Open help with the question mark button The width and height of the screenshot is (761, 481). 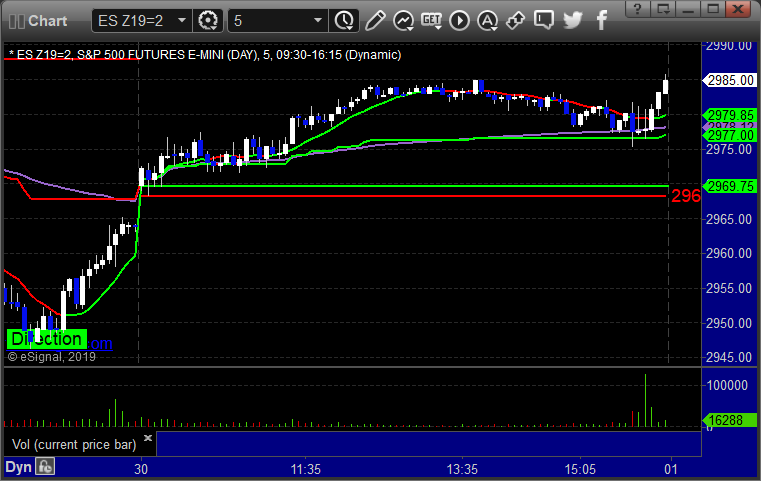pos(638,9)
